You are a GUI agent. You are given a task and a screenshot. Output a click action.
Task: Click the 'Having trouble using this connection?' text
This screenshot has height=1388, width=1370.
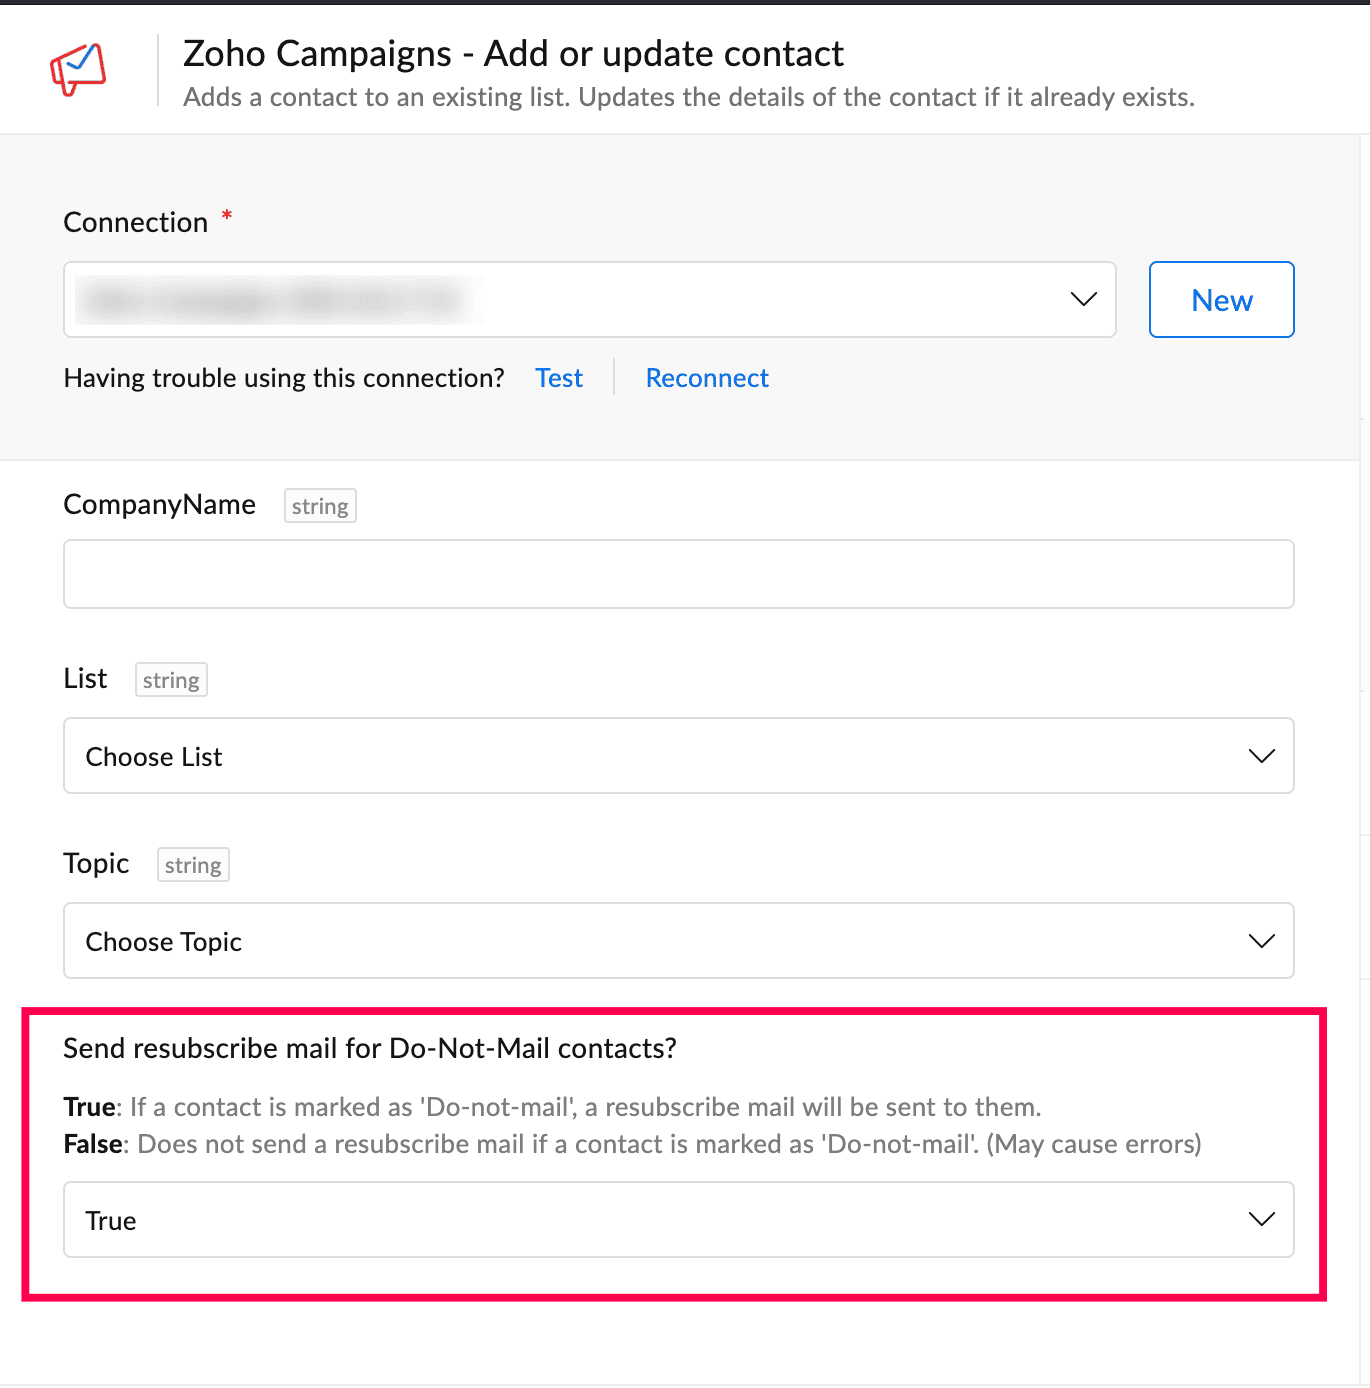(284, 378)
